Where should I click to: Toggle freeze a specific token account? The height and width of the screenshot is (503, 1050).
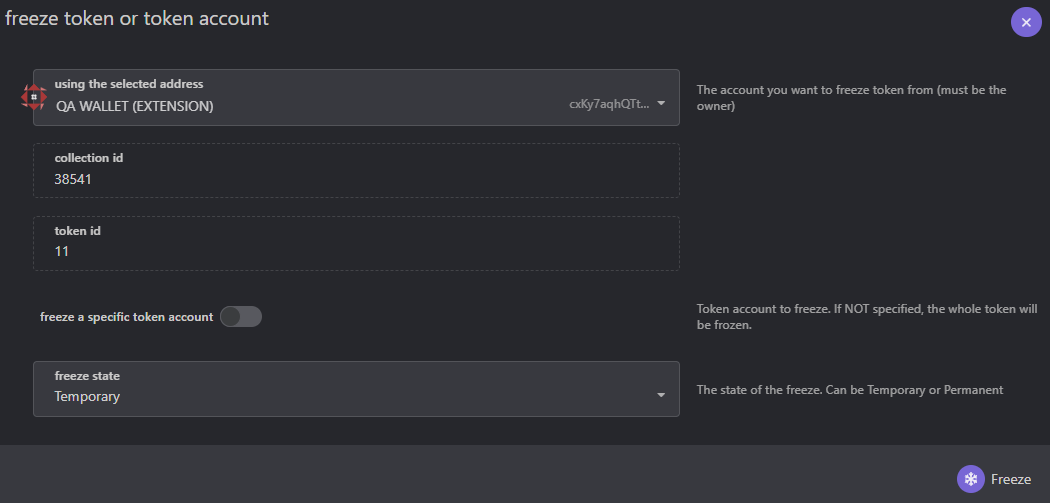241,317
